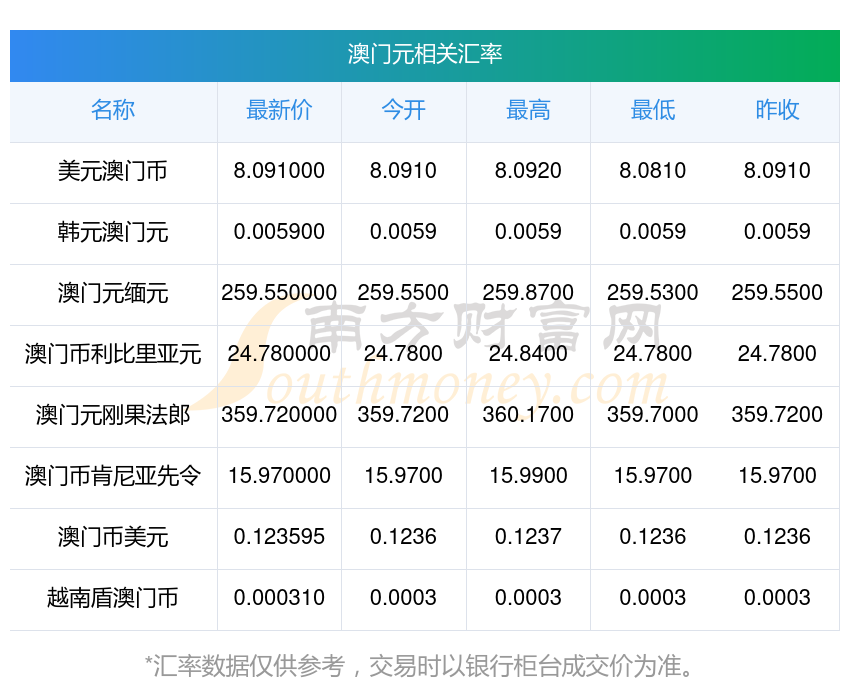Open the 美元澳门币 row name
Image resolution: width=850 pixels, height=698 pixels.
pos(113,172)
